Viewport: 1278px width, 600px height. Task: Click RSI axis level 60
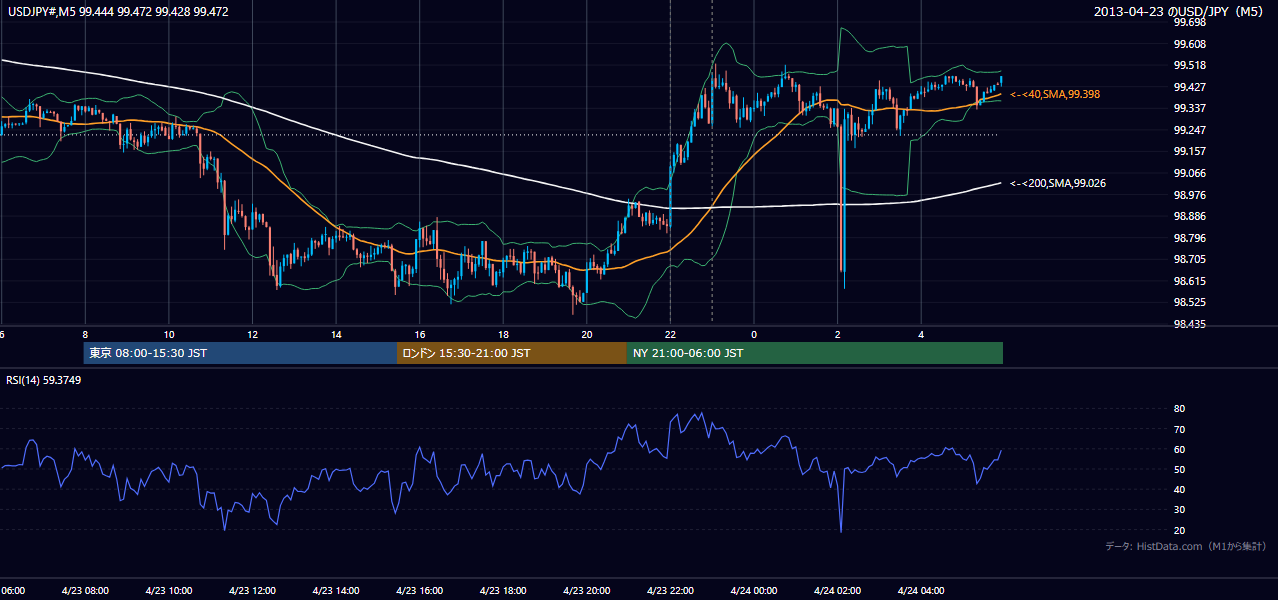(1179, 449)
